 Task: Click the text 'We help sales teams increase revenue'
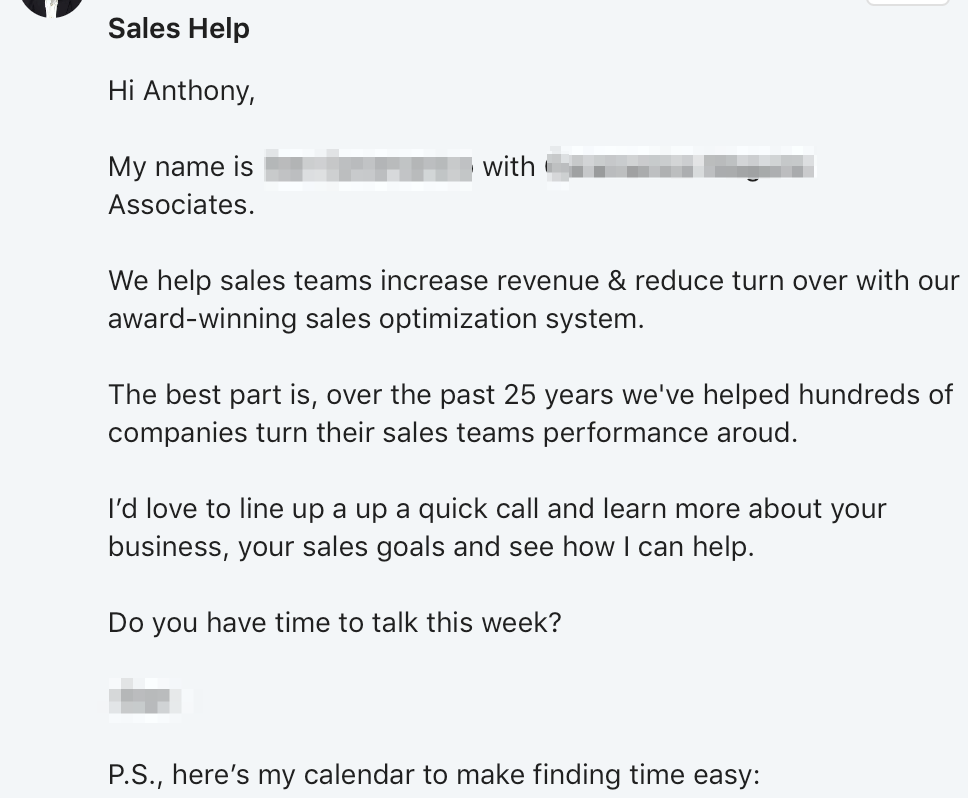354,281
